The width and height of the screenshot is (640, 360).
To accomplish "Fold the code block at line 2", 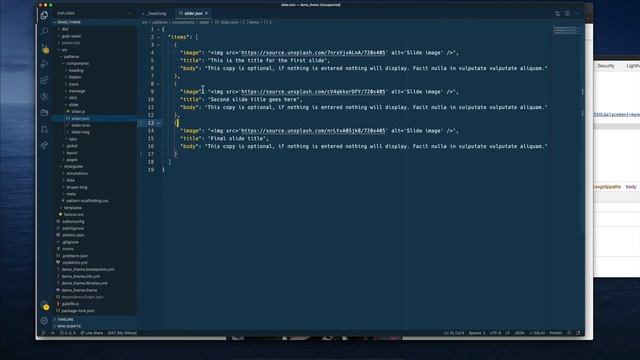I will point(159,37).
